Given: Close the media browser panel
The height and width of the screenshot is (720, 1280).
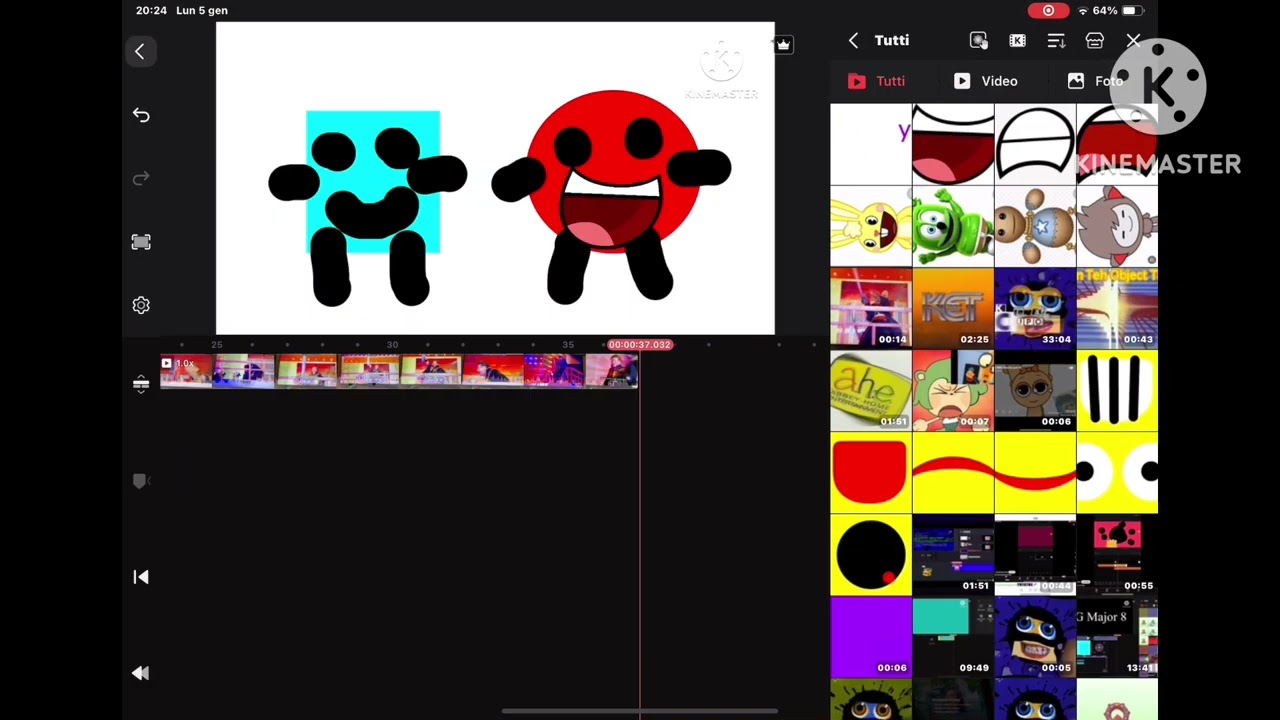Looking at the screenshot, I should click(1133, 41).
